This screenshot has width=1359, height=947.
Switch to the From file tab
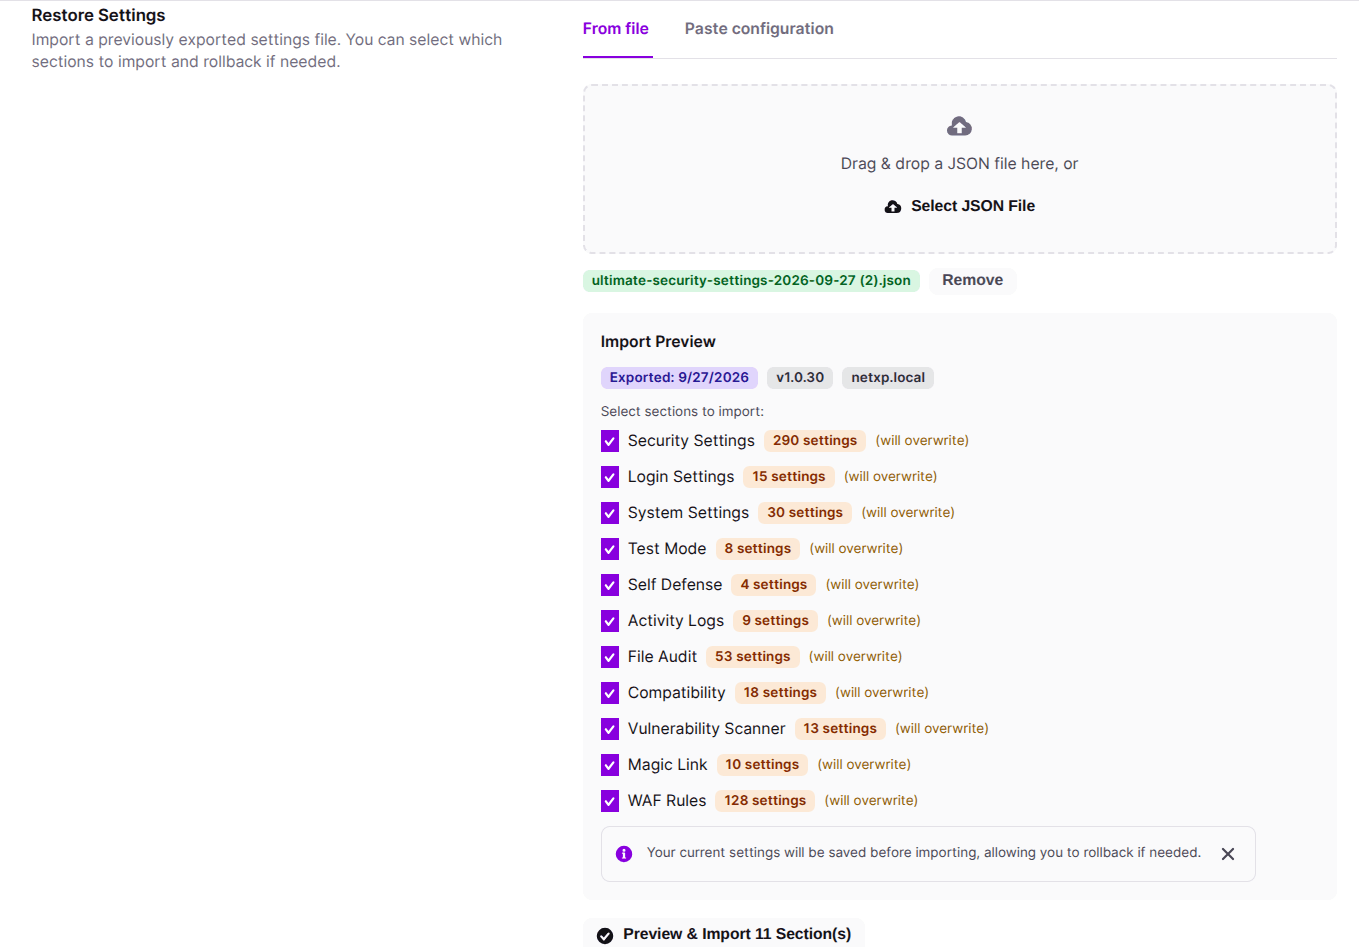coord(616,29)
